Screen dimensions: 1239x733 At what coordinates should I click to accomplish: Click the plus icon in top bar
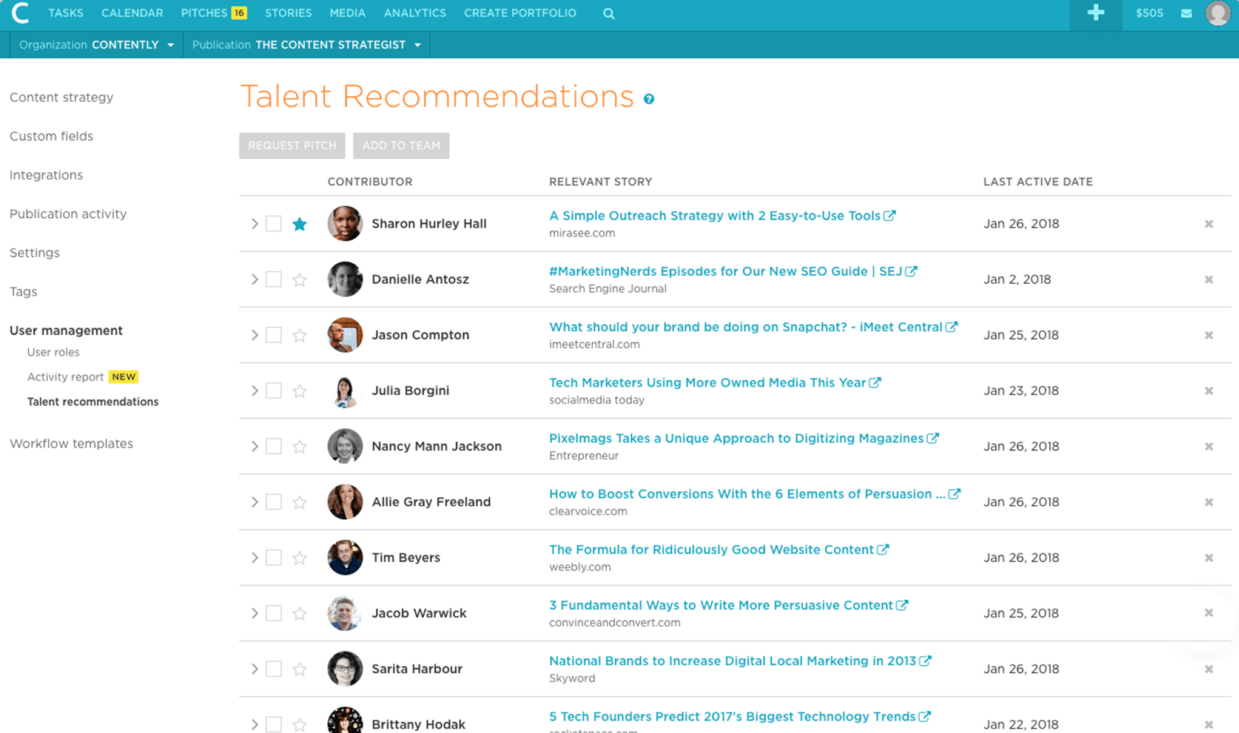pos(1096,13)
